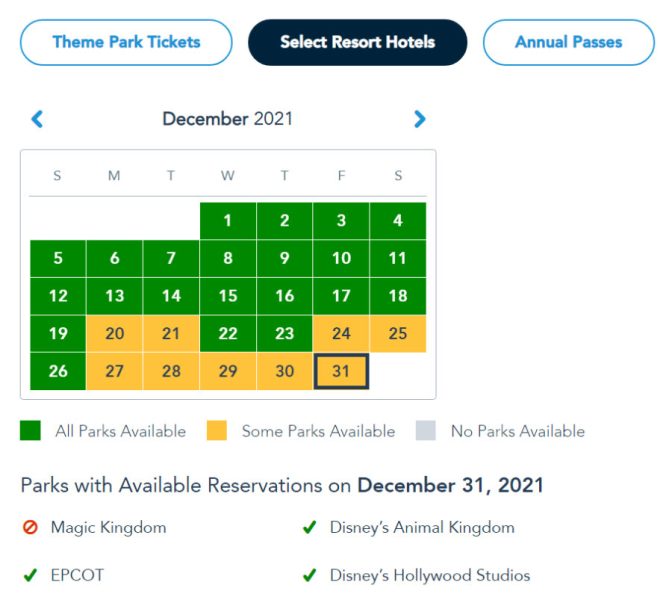Click Disney's Animal Kingdom checkmark icon
Image resolution: width=672 pixels, height=600 pixels.
tap(310, 527)
